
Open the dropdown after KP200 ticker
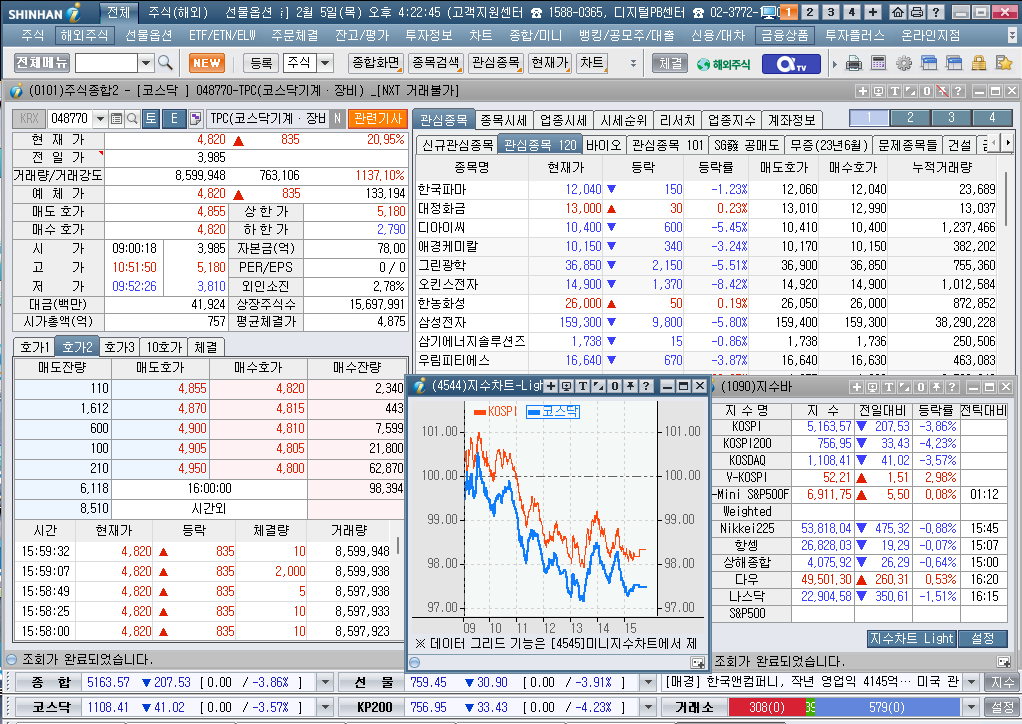click(647, 707)
